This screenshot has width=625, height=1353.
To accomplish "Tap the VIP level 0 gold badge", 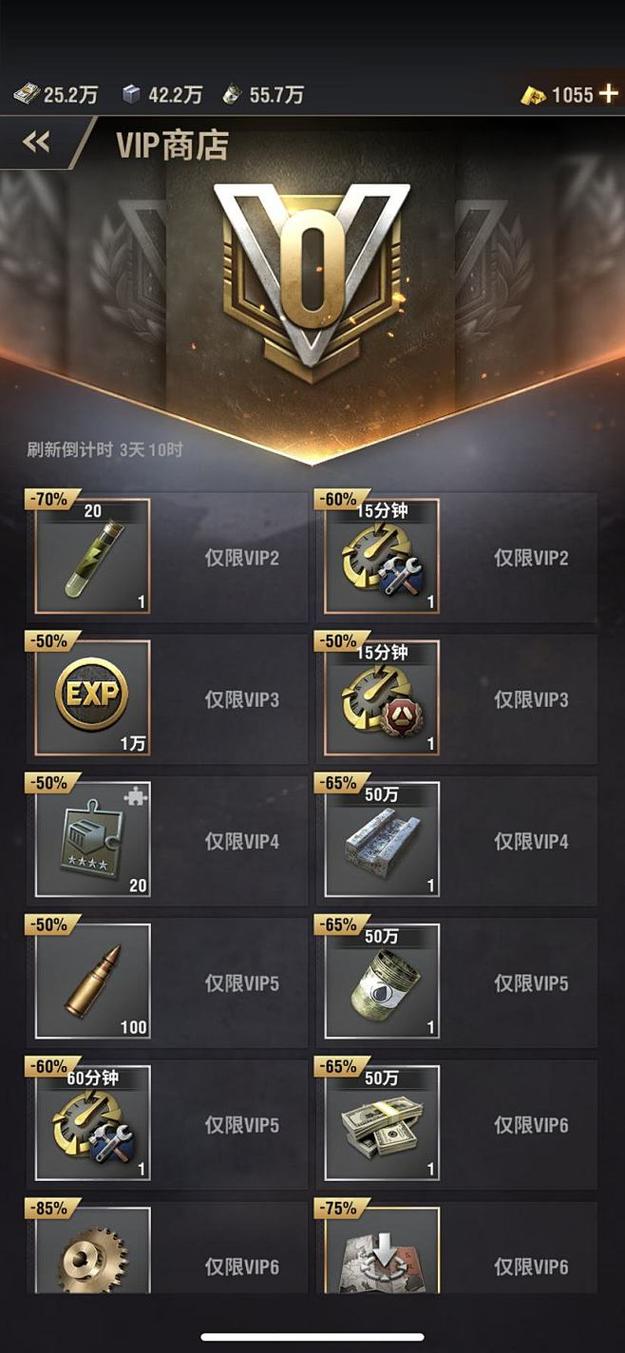I will coord(312,277).
